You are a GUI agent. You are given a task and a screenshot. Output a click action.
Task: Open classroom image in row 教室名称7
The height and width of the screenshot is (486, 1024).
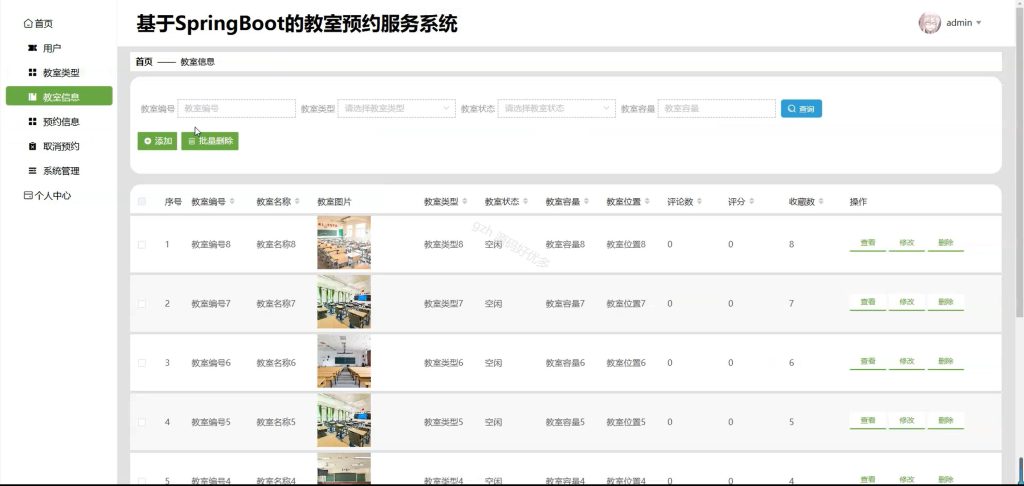tap(344, 302)
